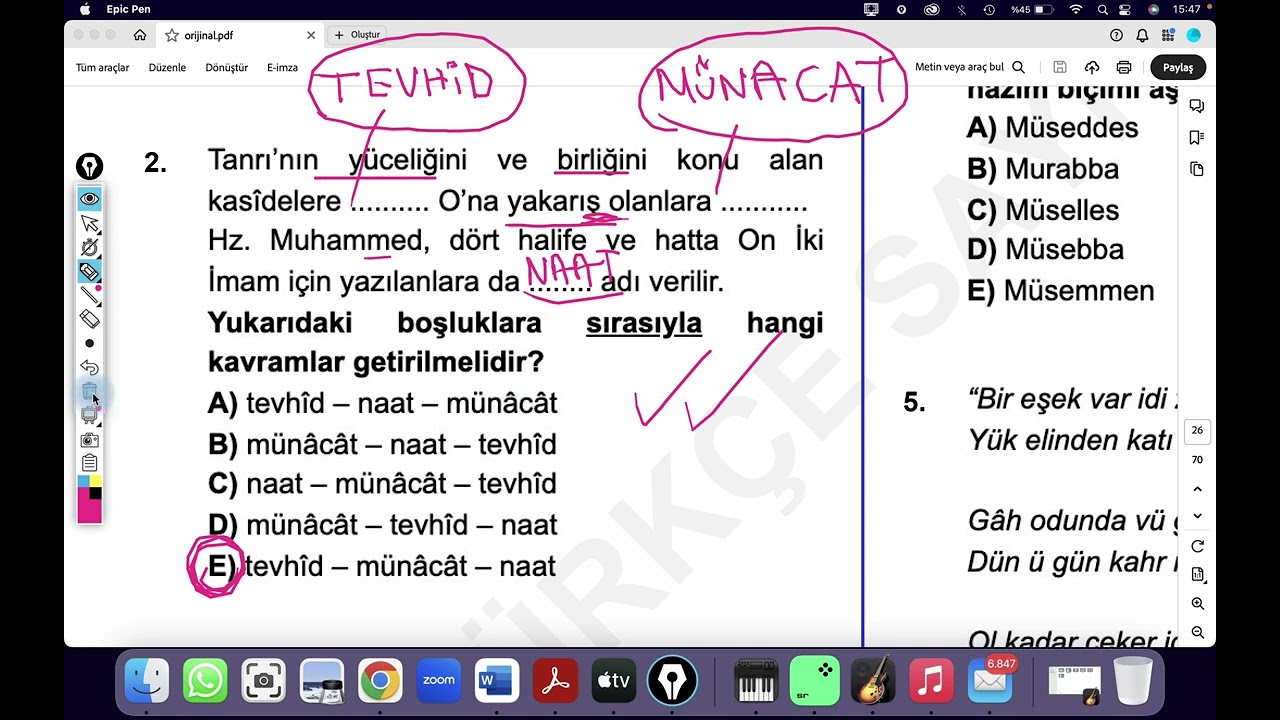Open Mail with 6.847 badge

[x=990, y=682]
